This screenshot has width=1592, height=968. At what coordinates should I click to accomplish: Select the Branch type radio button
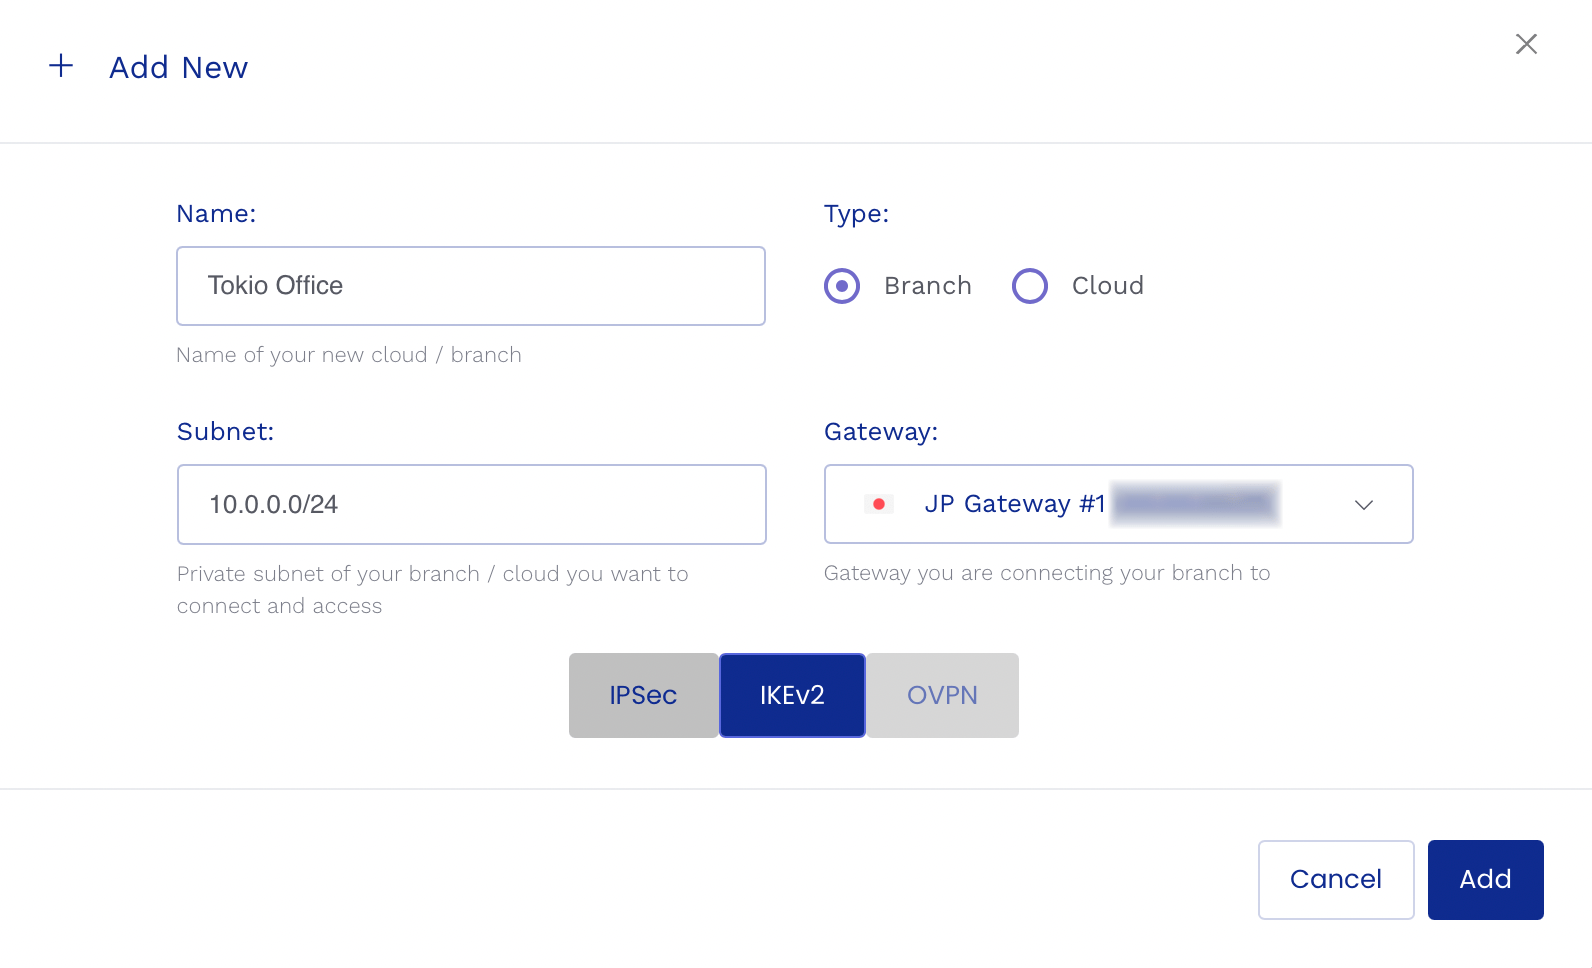(x=842, y=287)
